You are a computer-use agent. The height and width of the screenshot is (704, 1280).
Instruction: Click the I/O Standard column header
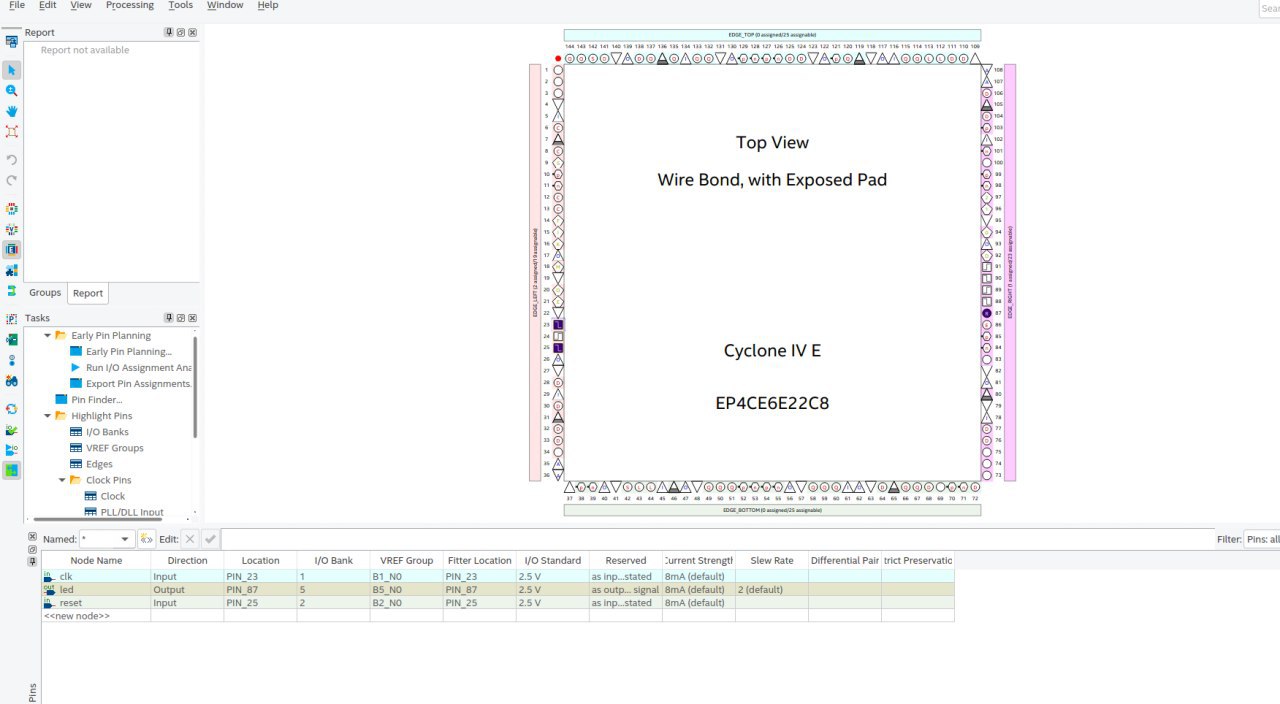tap(553, 561)
